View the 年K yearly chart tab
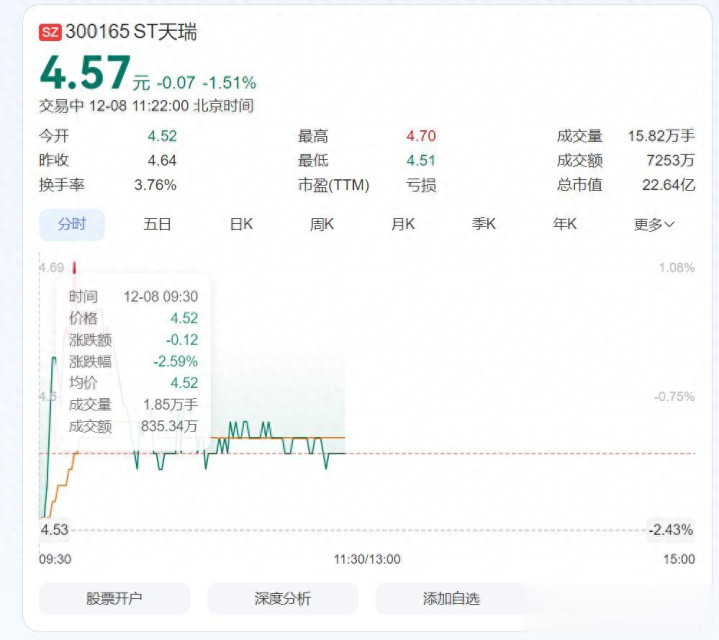 click(565, 224)
